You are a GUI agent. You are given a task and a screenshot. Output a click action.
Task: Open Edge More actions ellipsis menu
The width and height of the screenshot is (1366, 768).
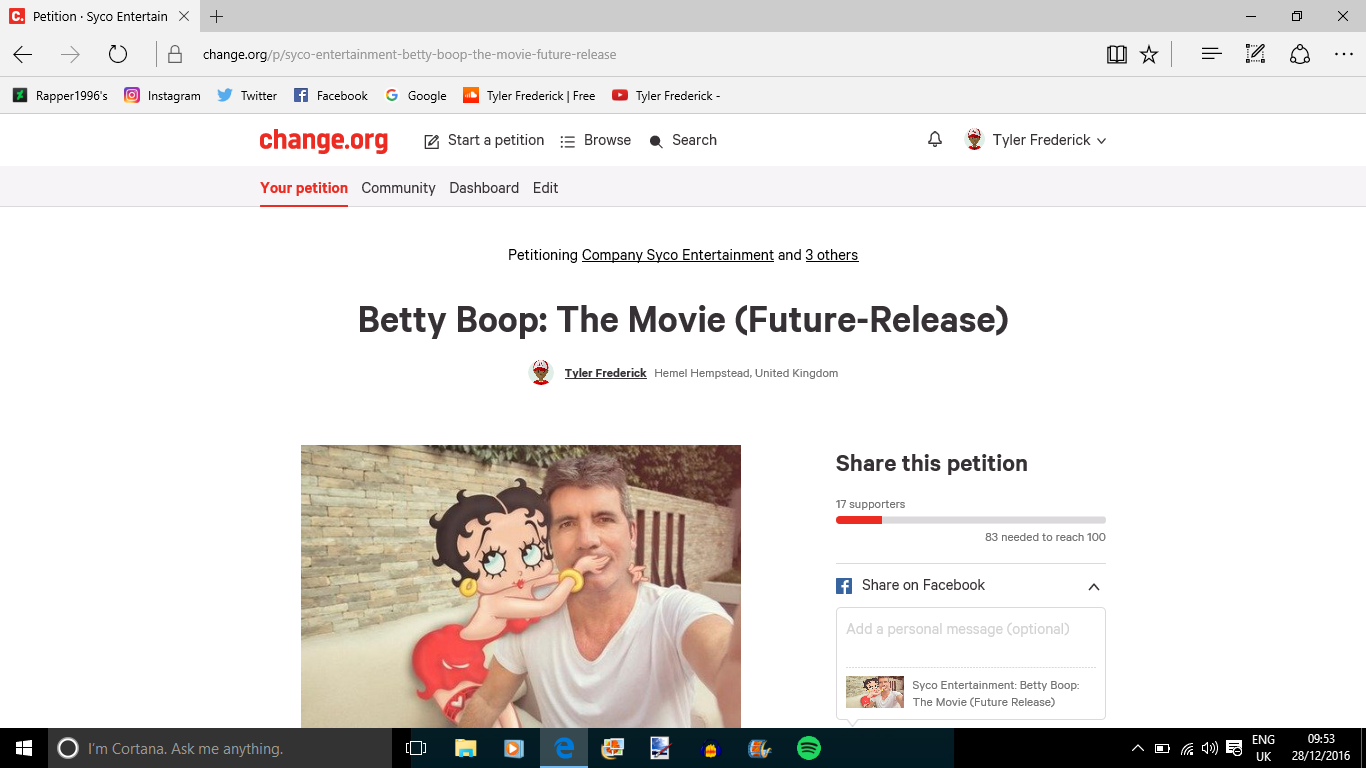[x=1344, y=55]
